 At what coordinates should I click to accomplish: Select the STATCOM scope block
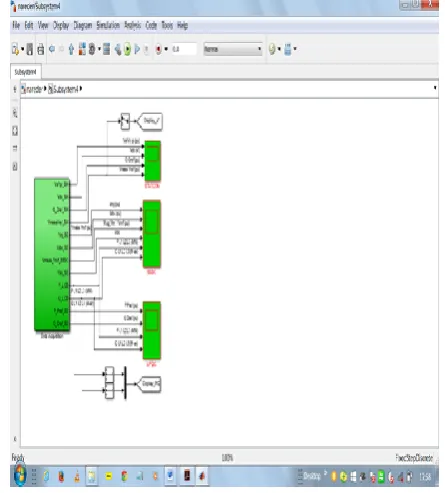pyautogui.click(x=152, y=161)
